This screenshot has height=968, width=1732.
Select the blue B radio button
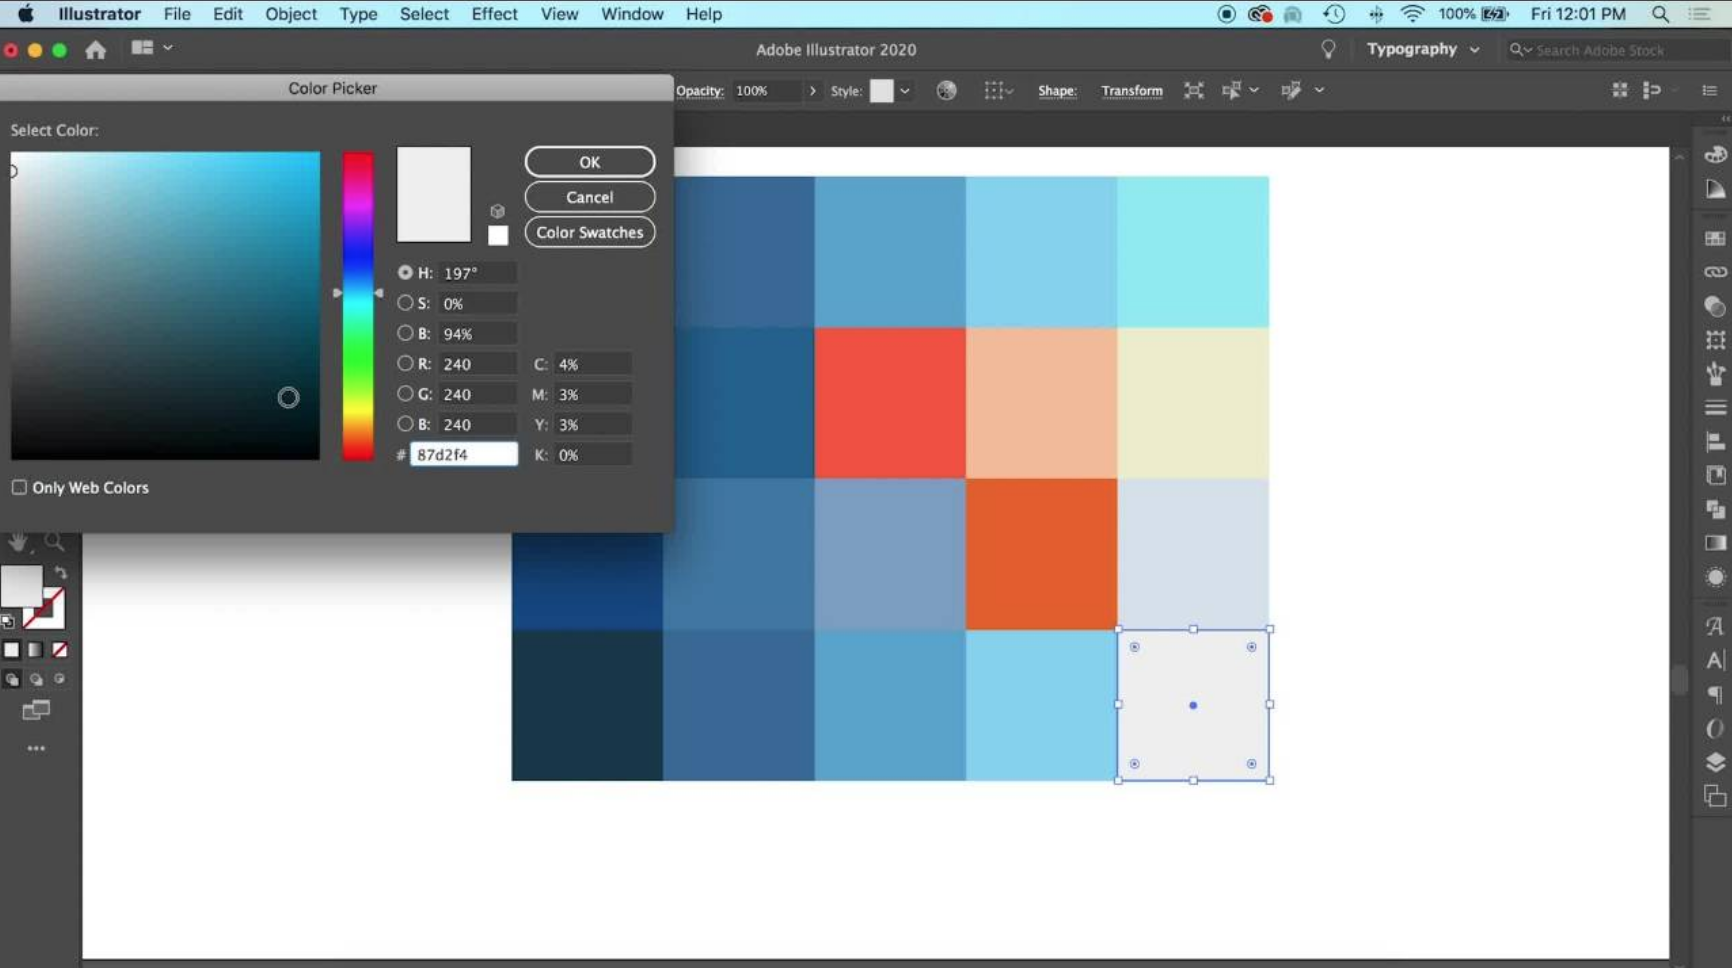point(405,424)
